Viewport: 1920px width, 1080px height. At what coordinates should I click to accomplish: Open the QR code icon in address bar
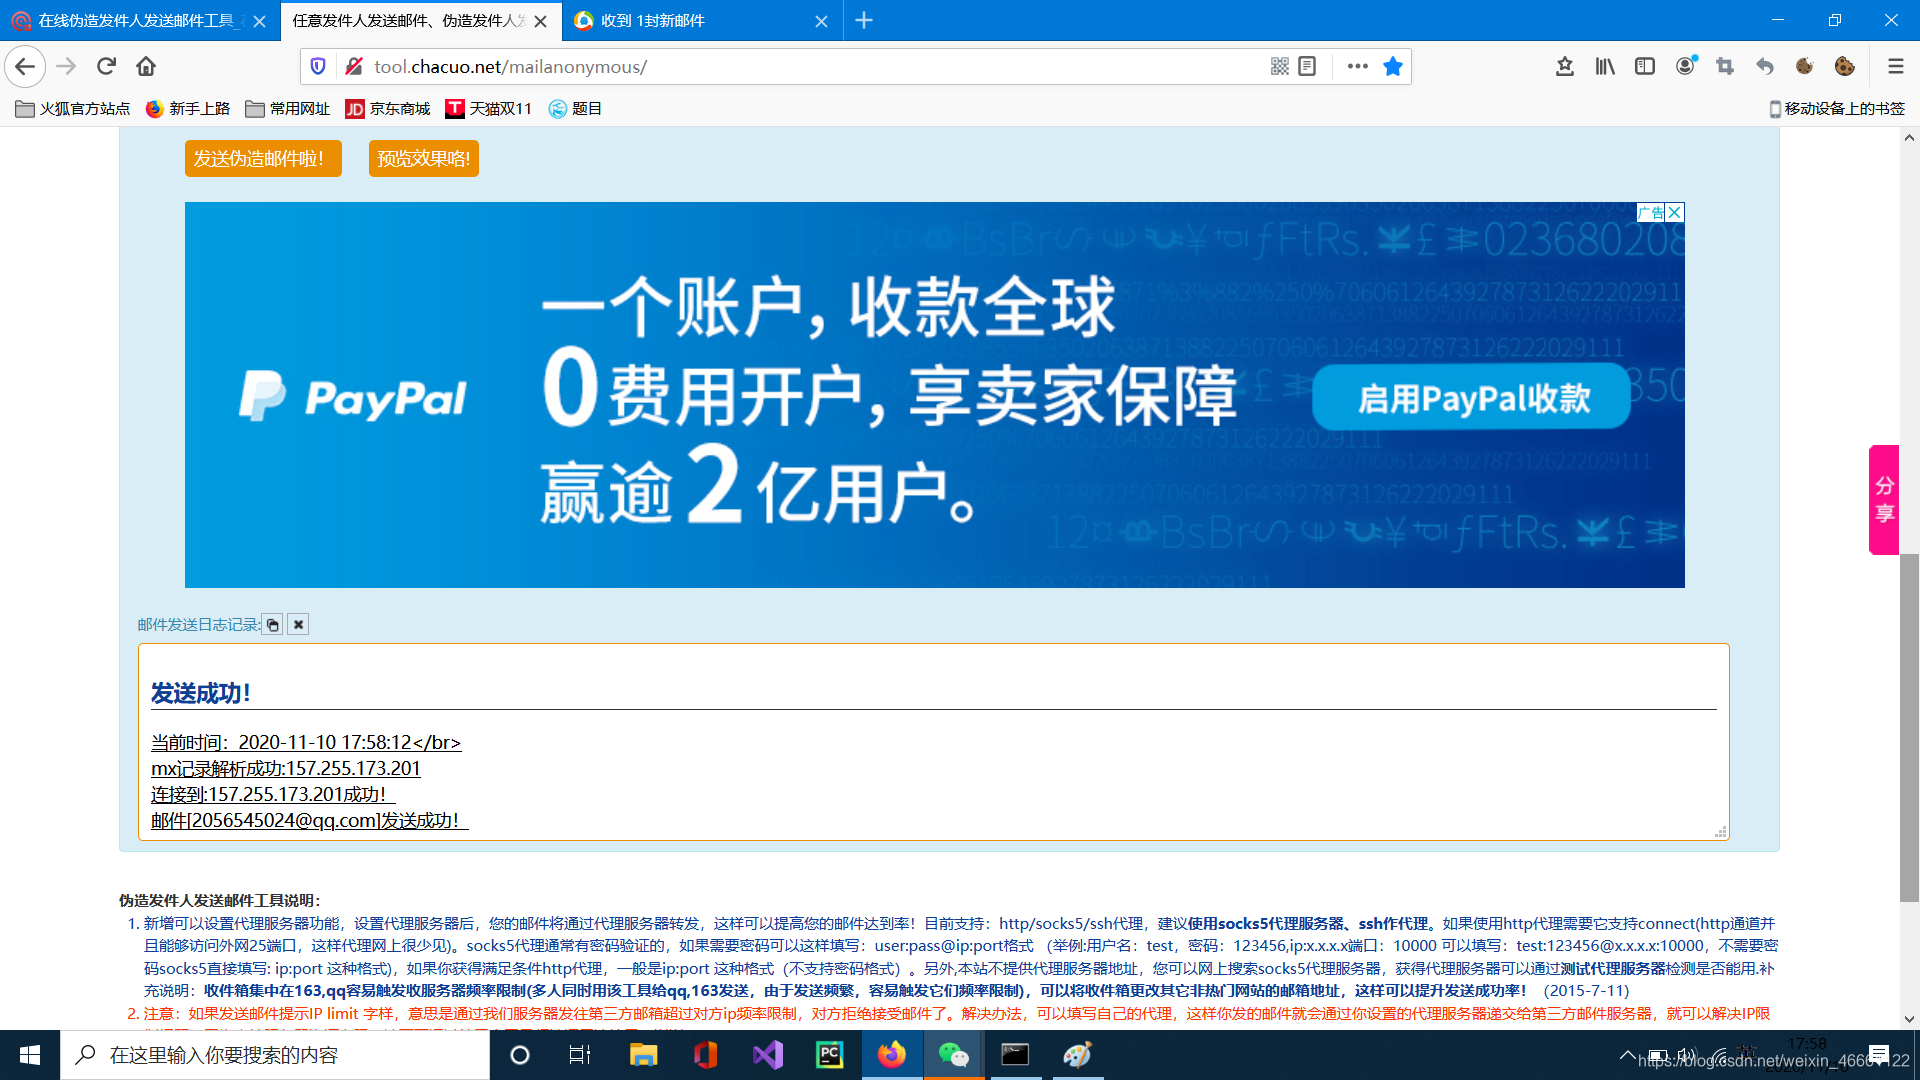click(x=1279, y=66)
